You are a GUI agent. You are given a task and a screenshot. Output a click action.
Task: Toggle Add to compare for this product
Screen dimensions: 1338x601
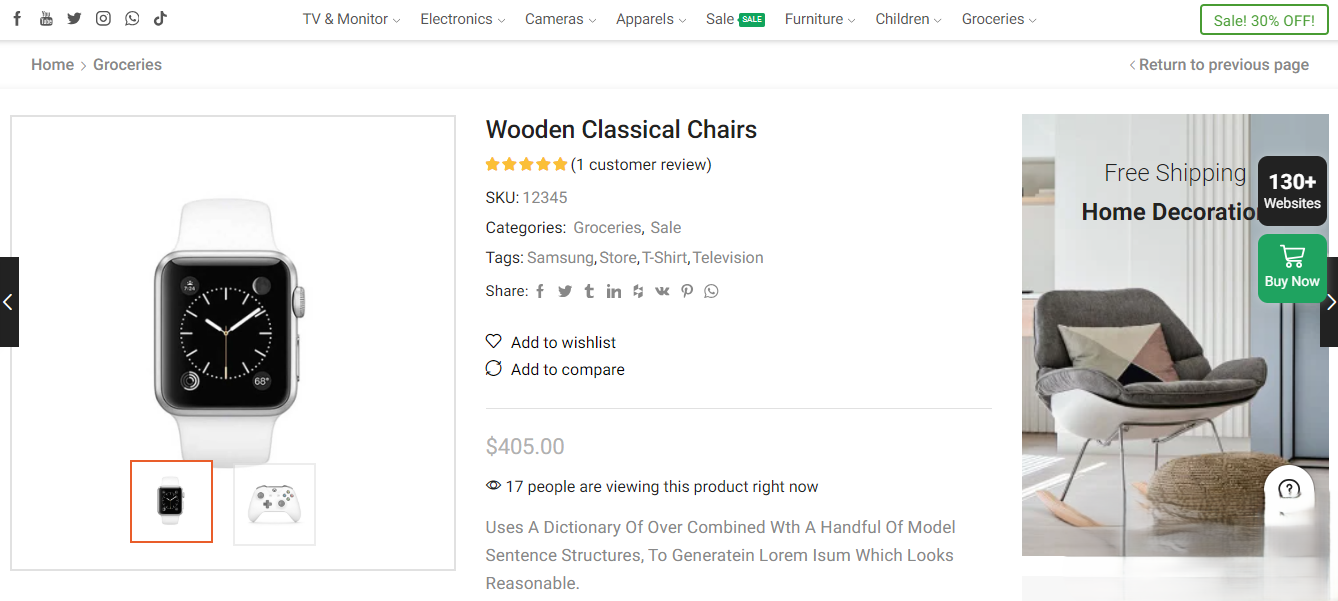point(555,369)
